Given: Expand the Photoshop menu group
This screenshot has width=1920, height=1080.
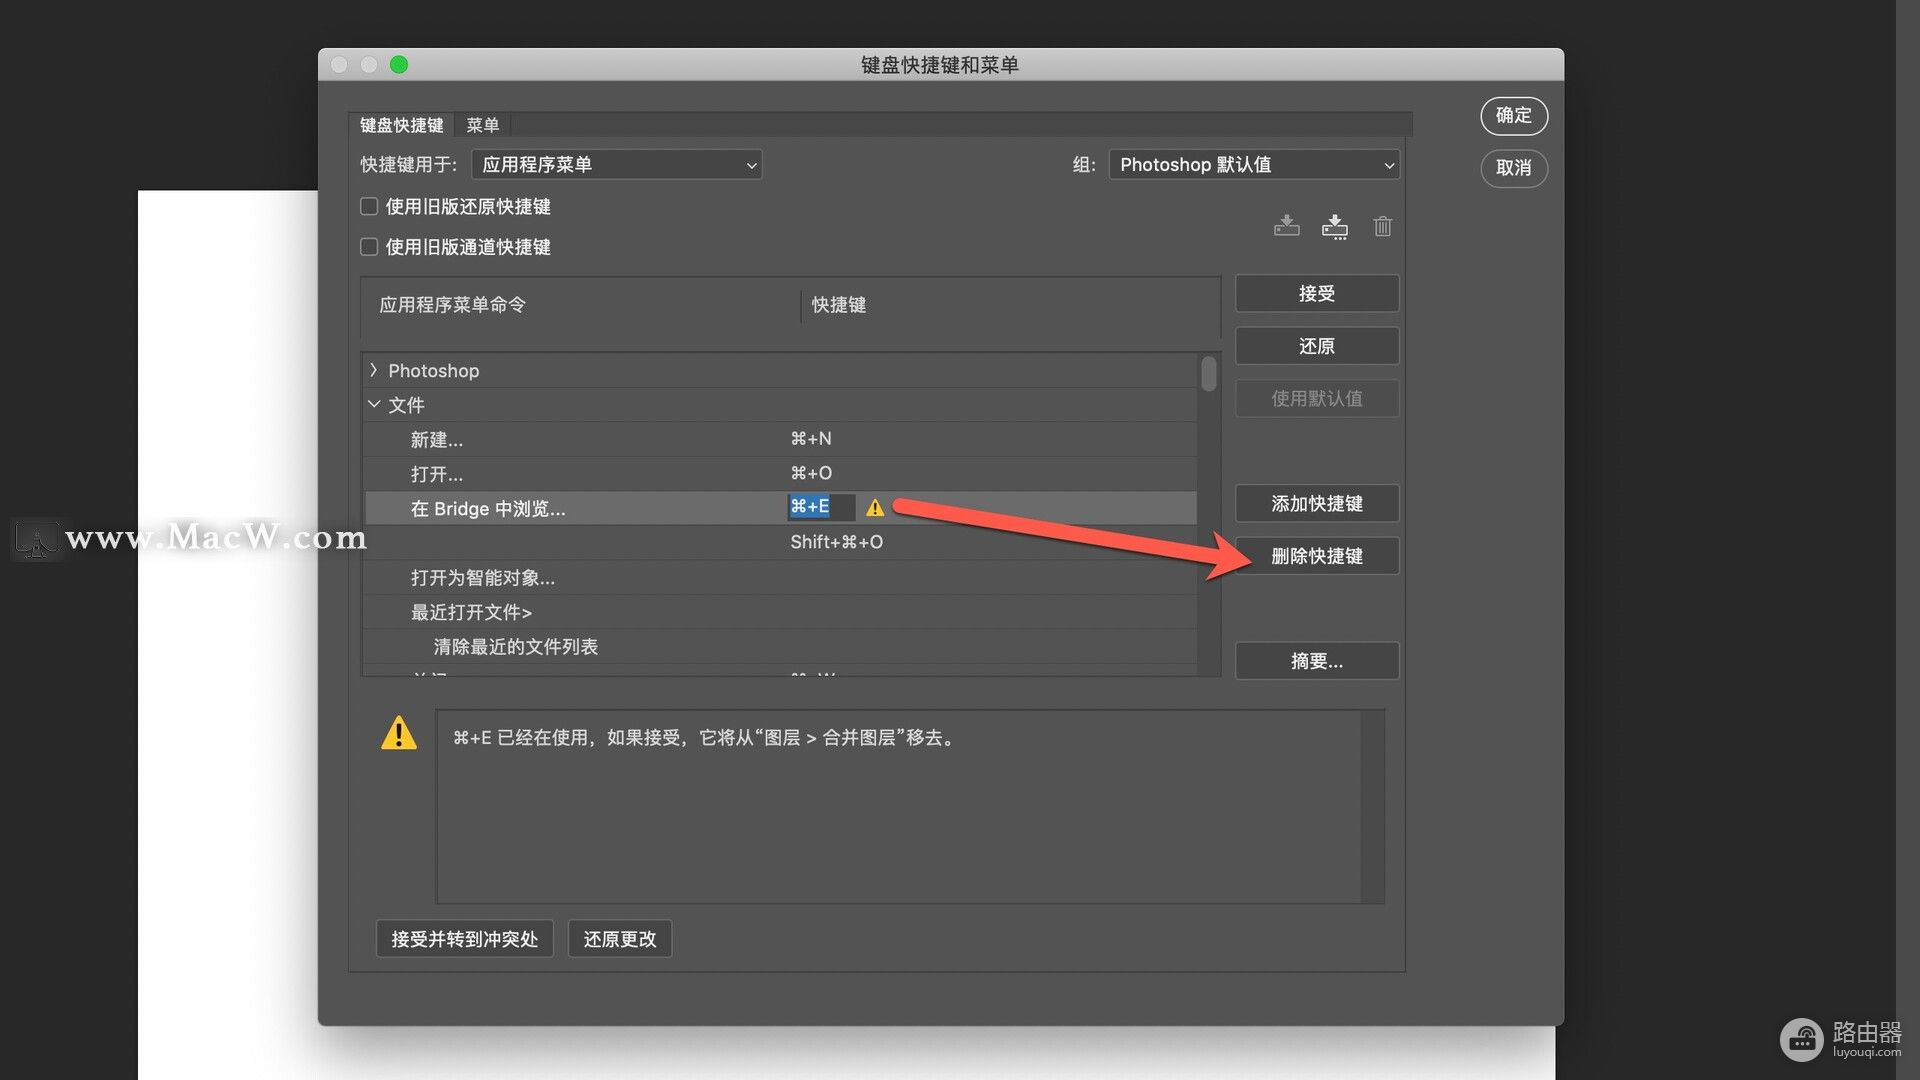Looking at the screenshot, I should pos(374,370).
